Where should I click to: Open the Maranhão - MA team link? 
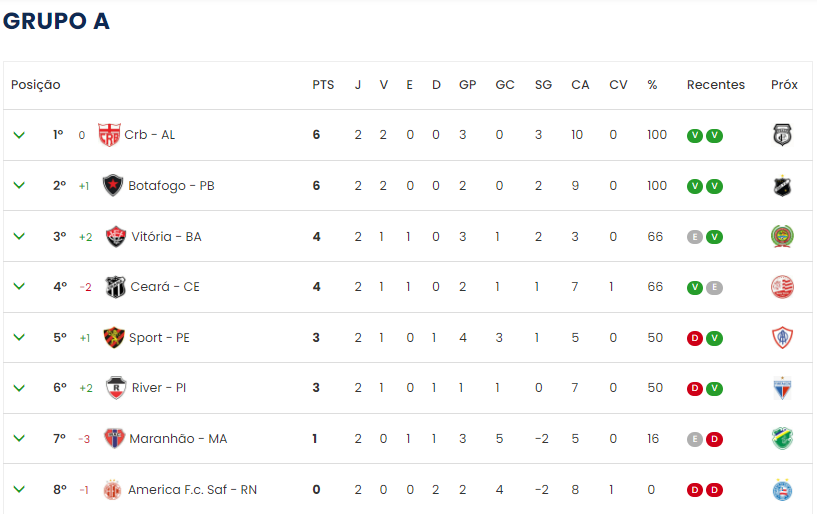(x=178, y=439)
